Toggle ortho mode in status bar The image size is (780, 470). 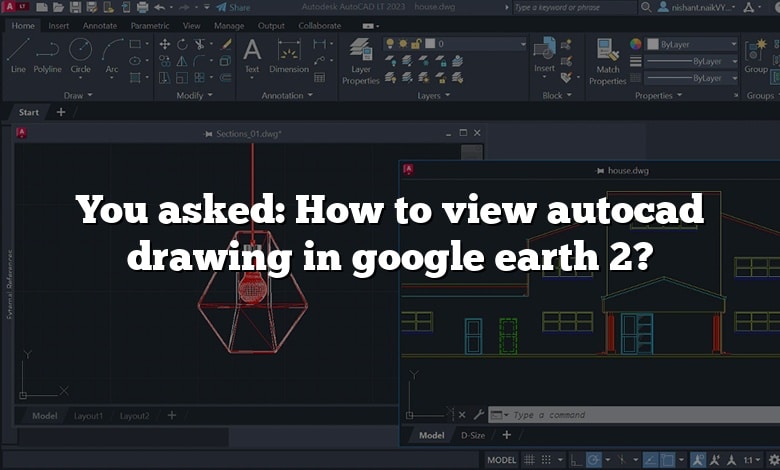pos(576,460)
